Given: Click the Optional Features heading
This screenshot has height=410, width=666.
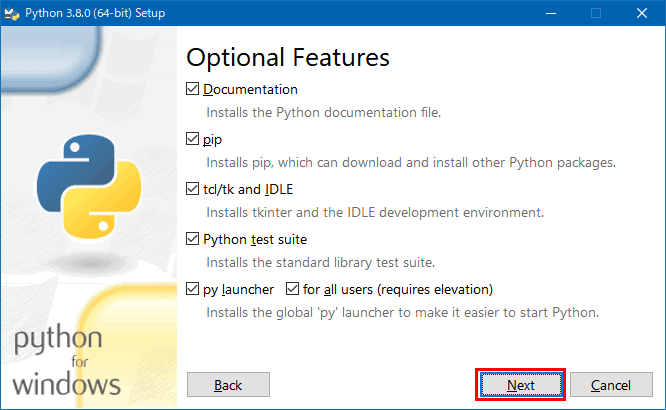Looking at the screenshot, I should pos(288,57).
